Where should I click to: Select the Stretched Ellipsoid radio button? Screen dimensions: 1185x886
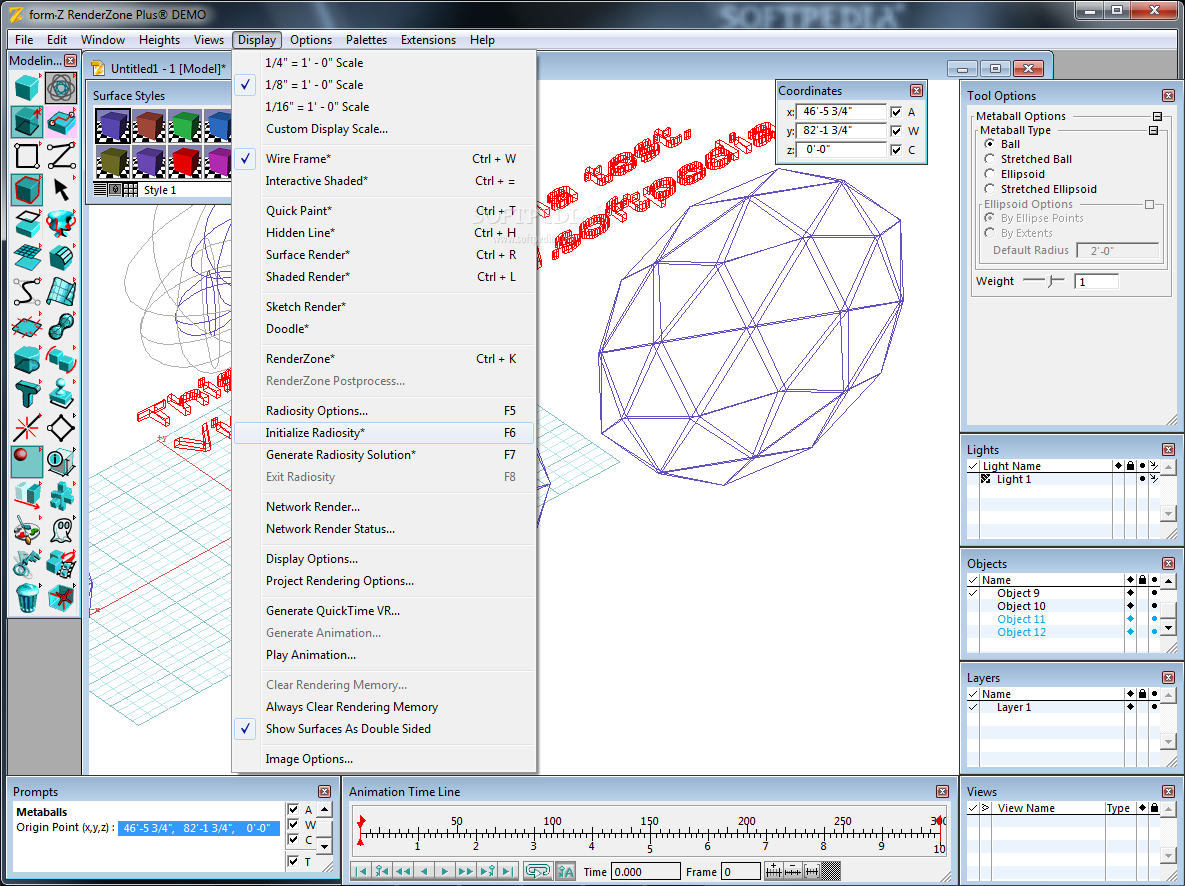(989, 189)
